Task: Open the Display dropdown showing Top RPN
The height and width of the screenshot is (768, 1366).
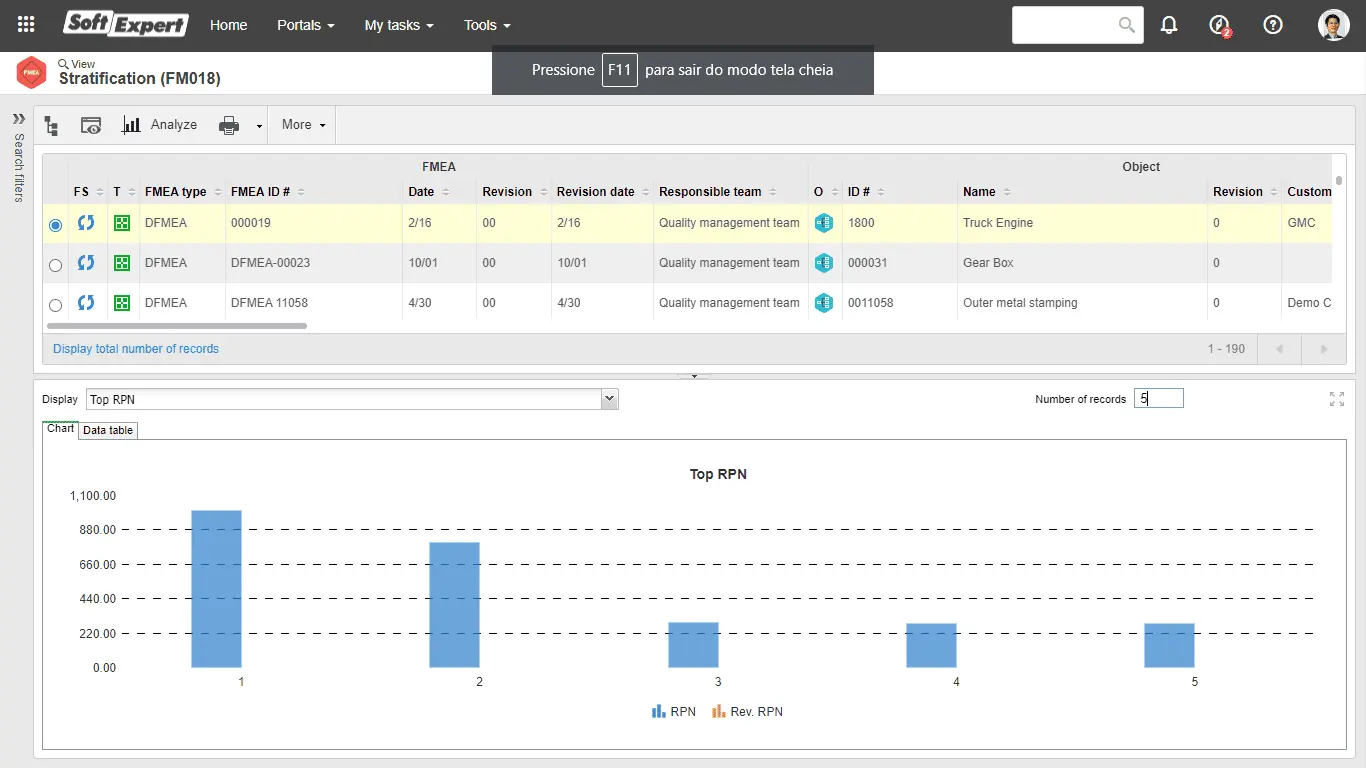Action: (609, 398)
